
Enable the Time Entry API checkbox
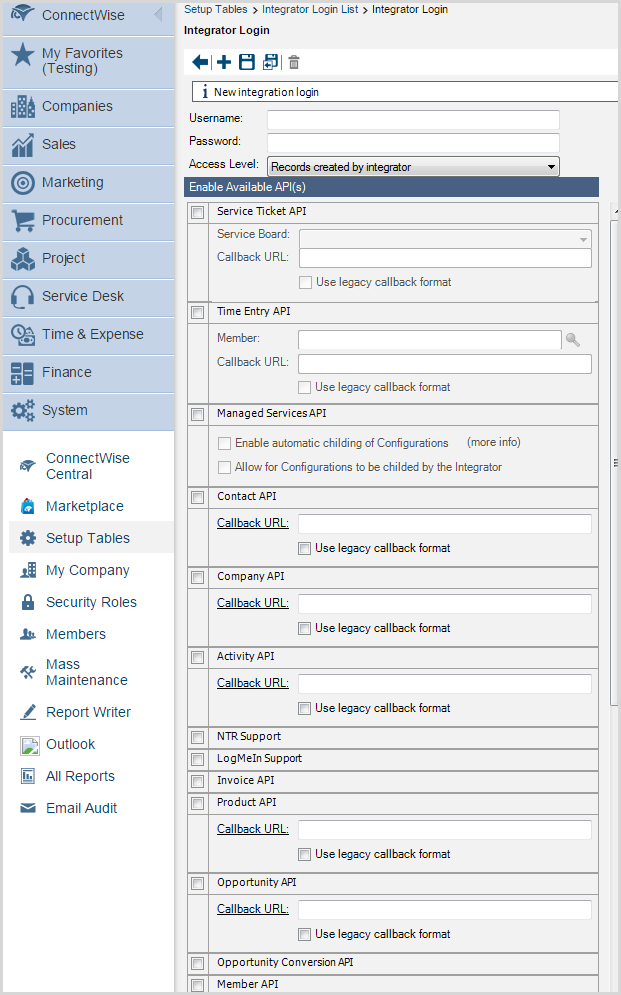point(197,313)
